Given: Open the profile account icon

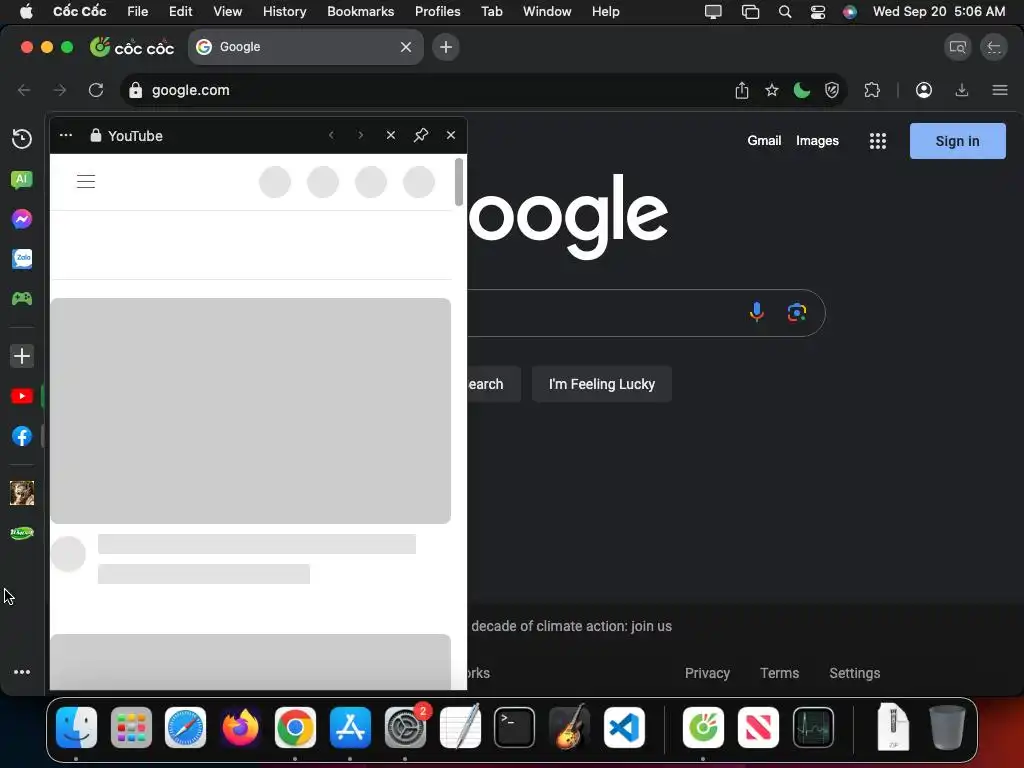Looking at the screenshot, I should click(923, 90).
